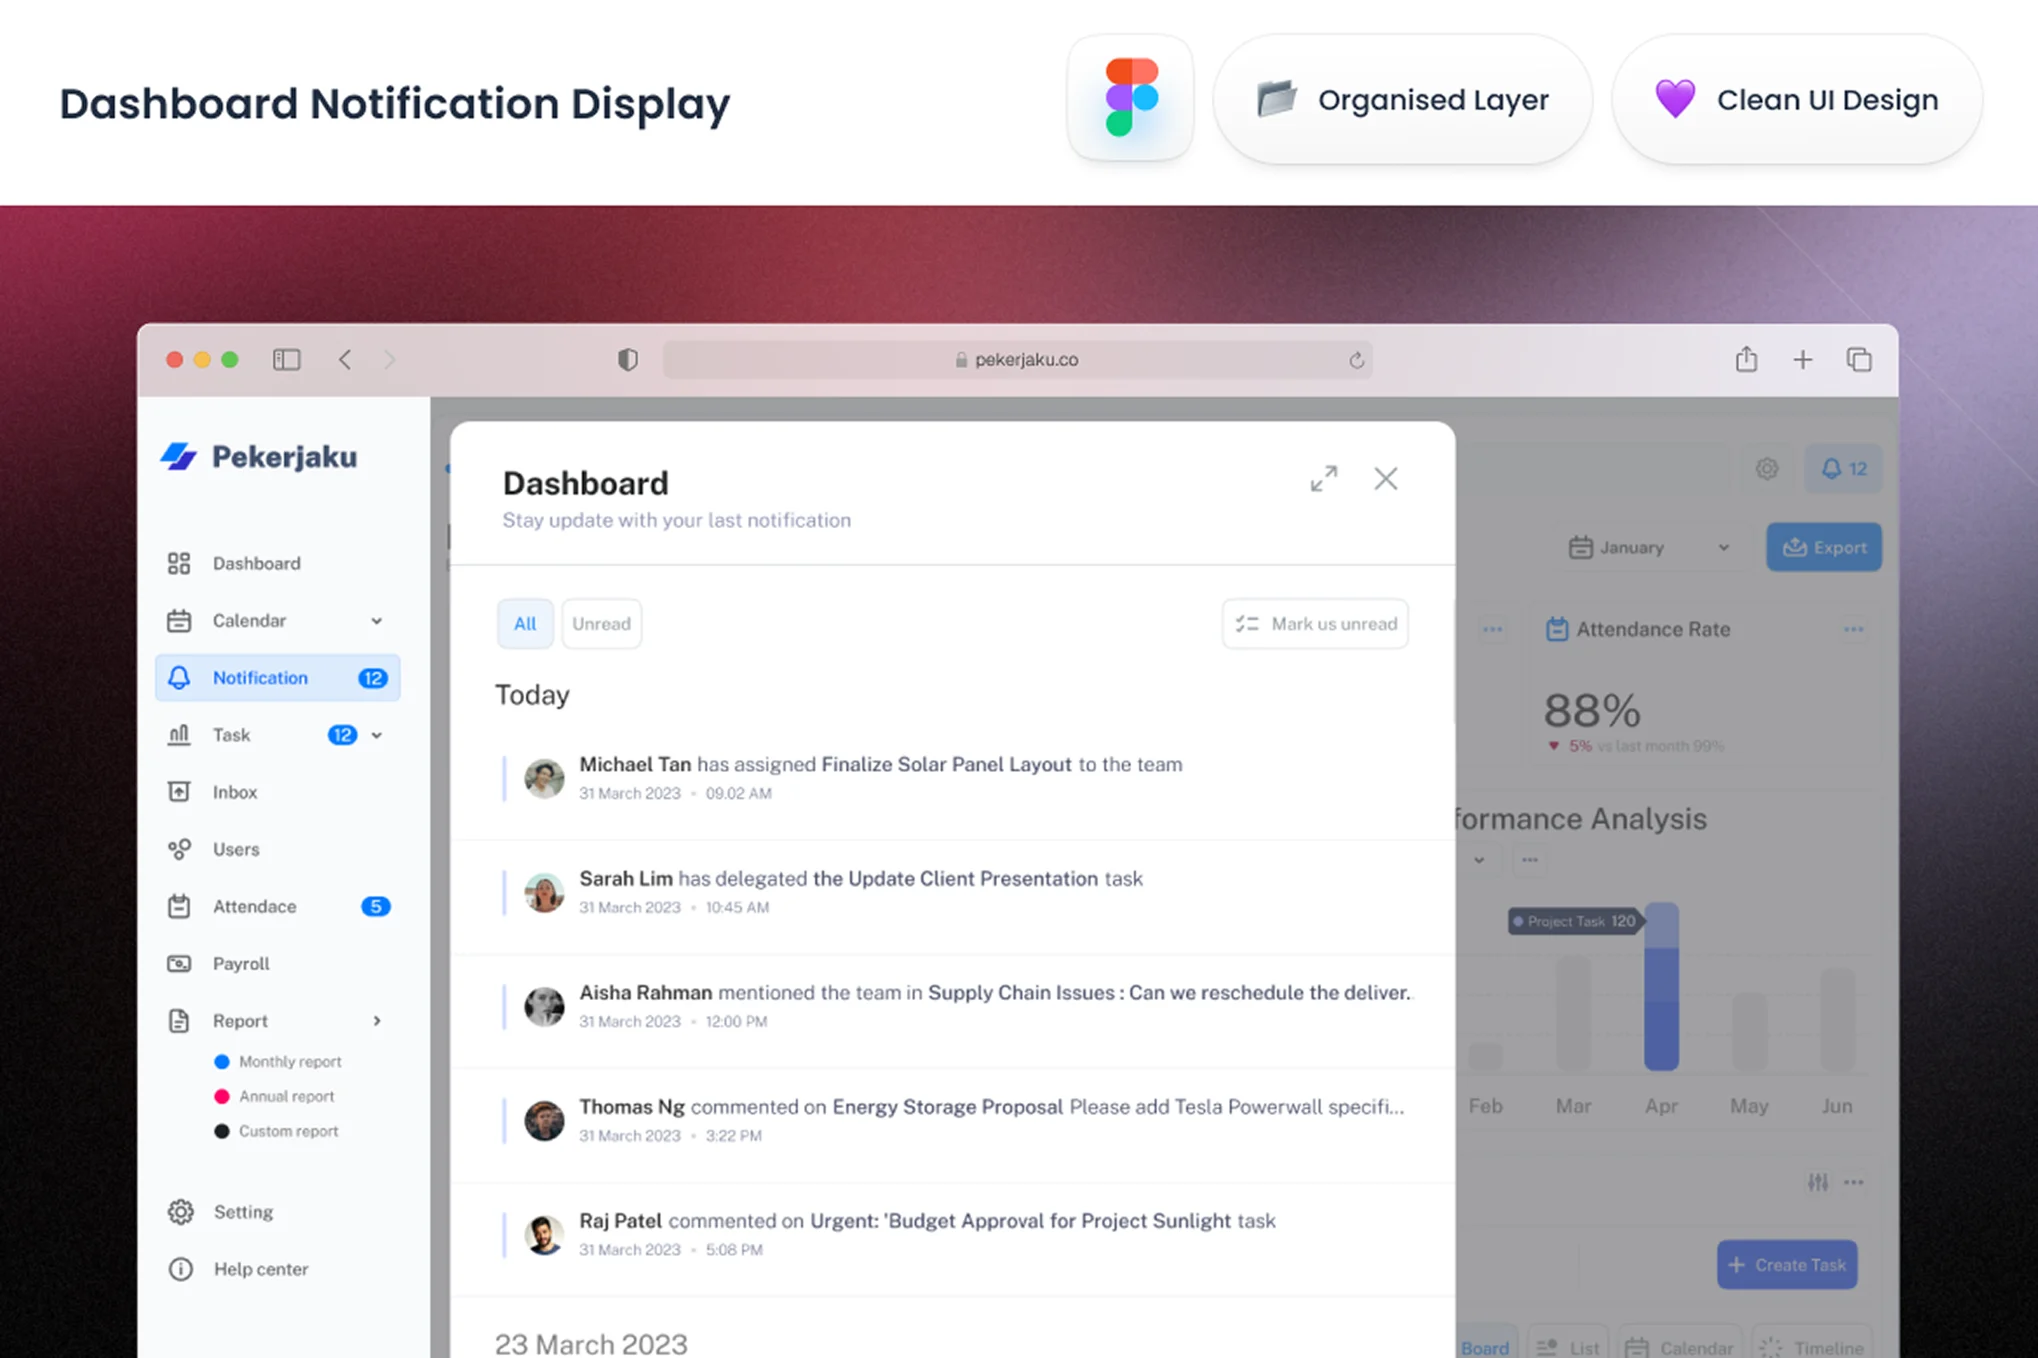Open the Performance Analysis dropdown chevron
Viewport: 2038px width, 1358px height.
pos(1479,860)
